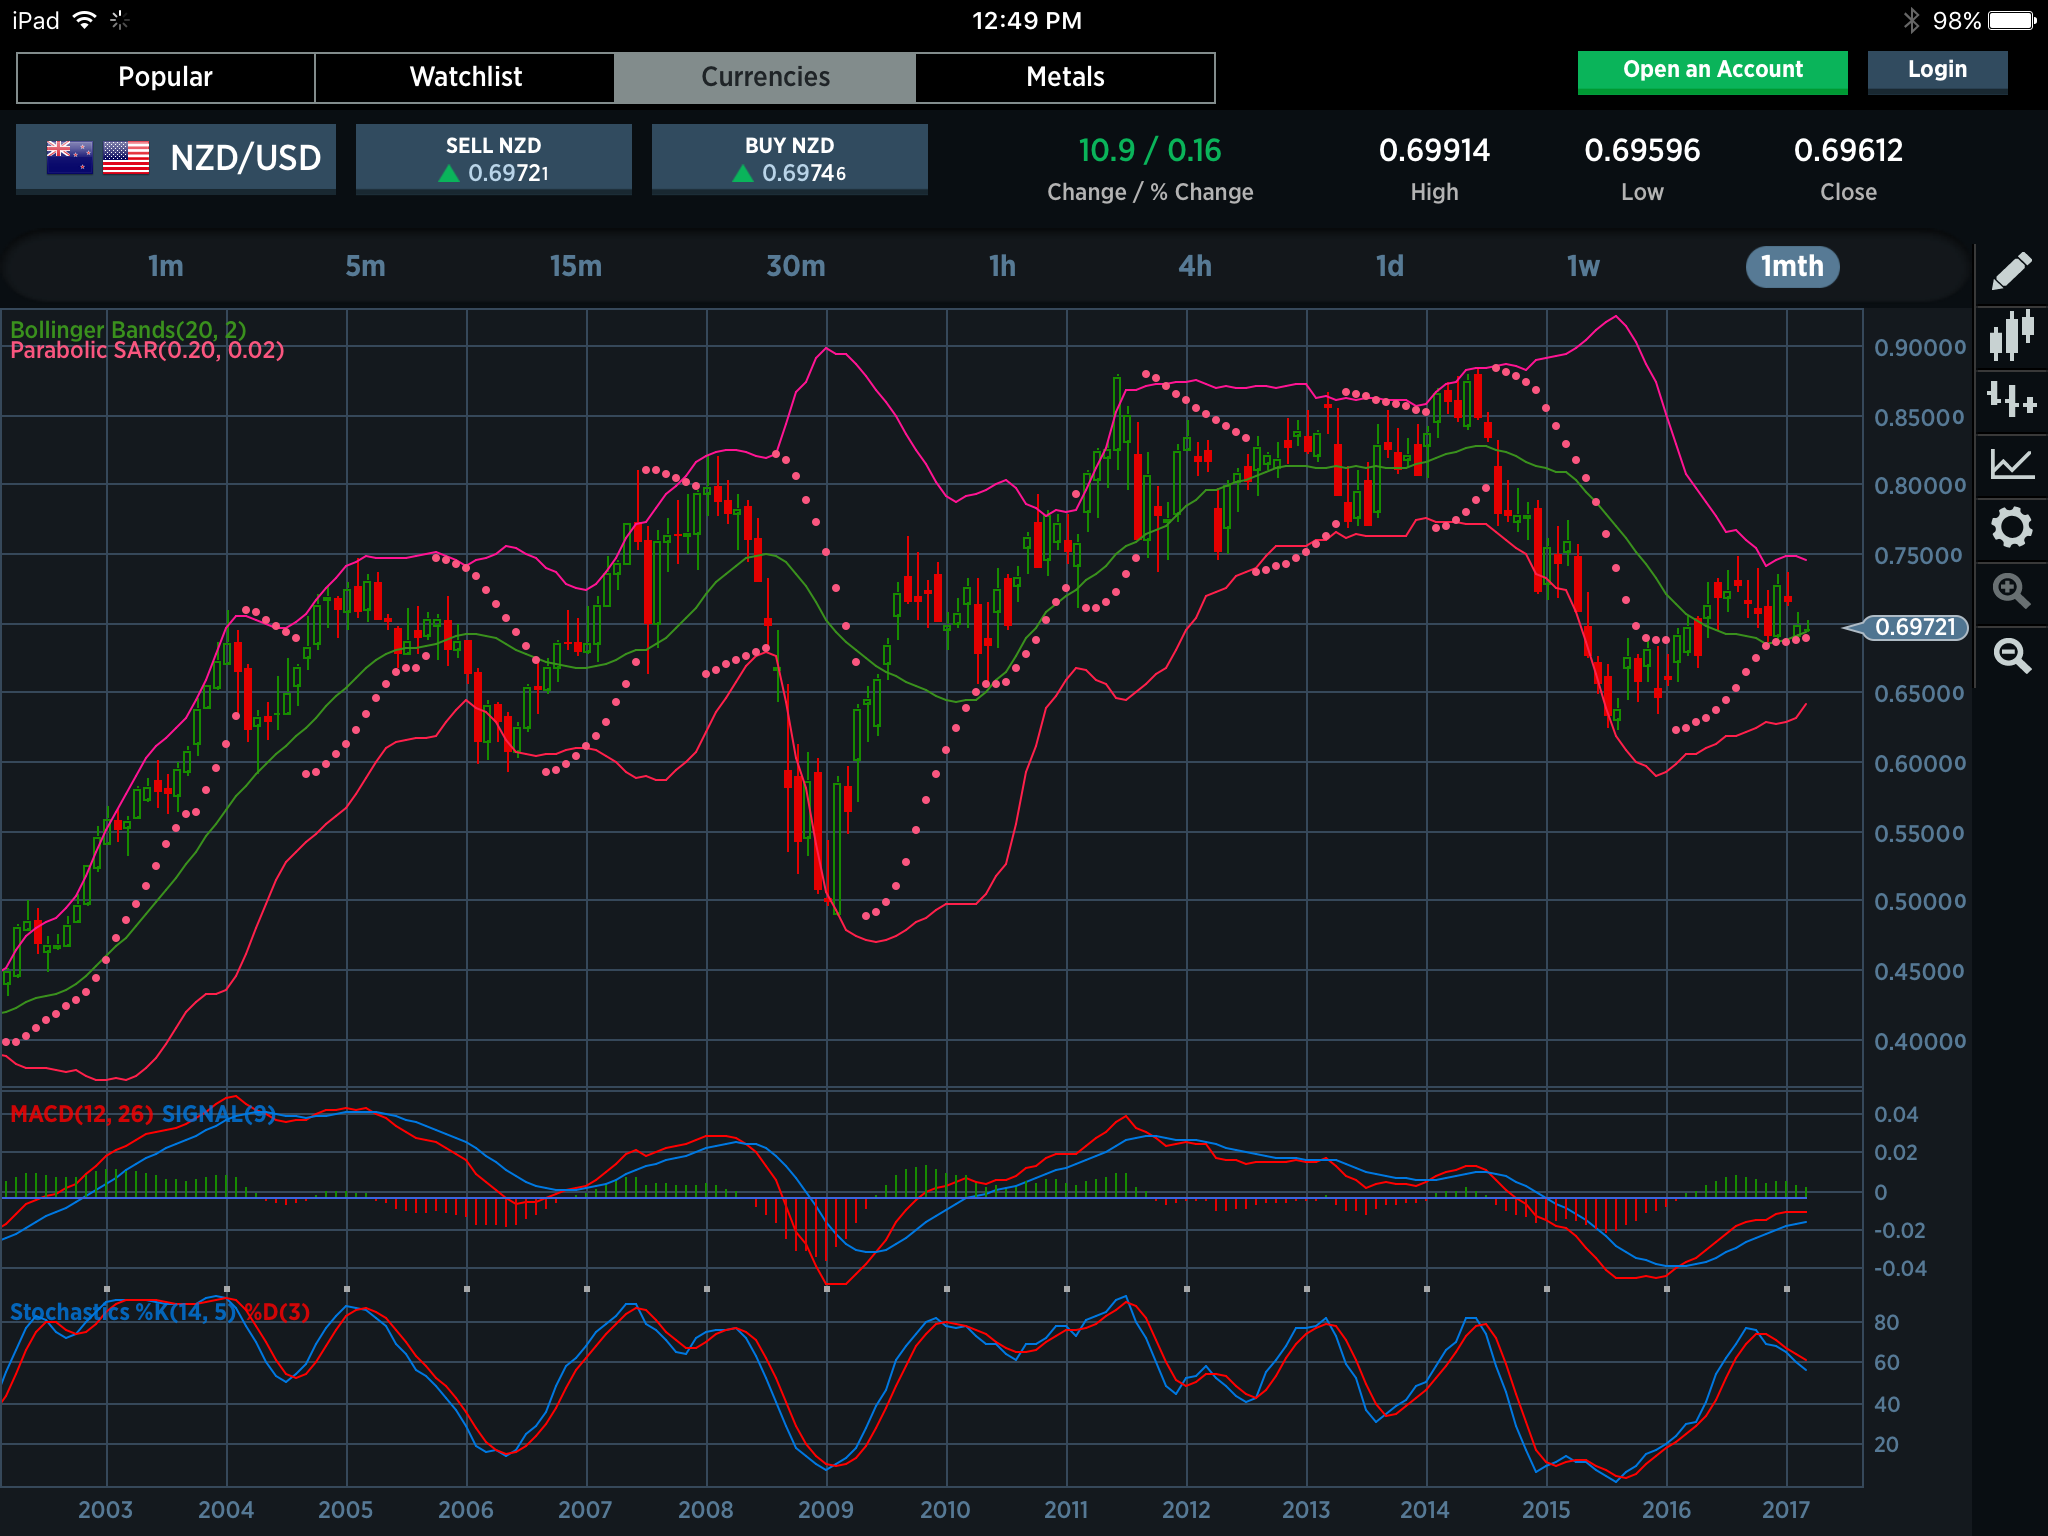2048x1536 pixels.
Task: Select the 5m timeframe
Action: (x=365, y=267)
